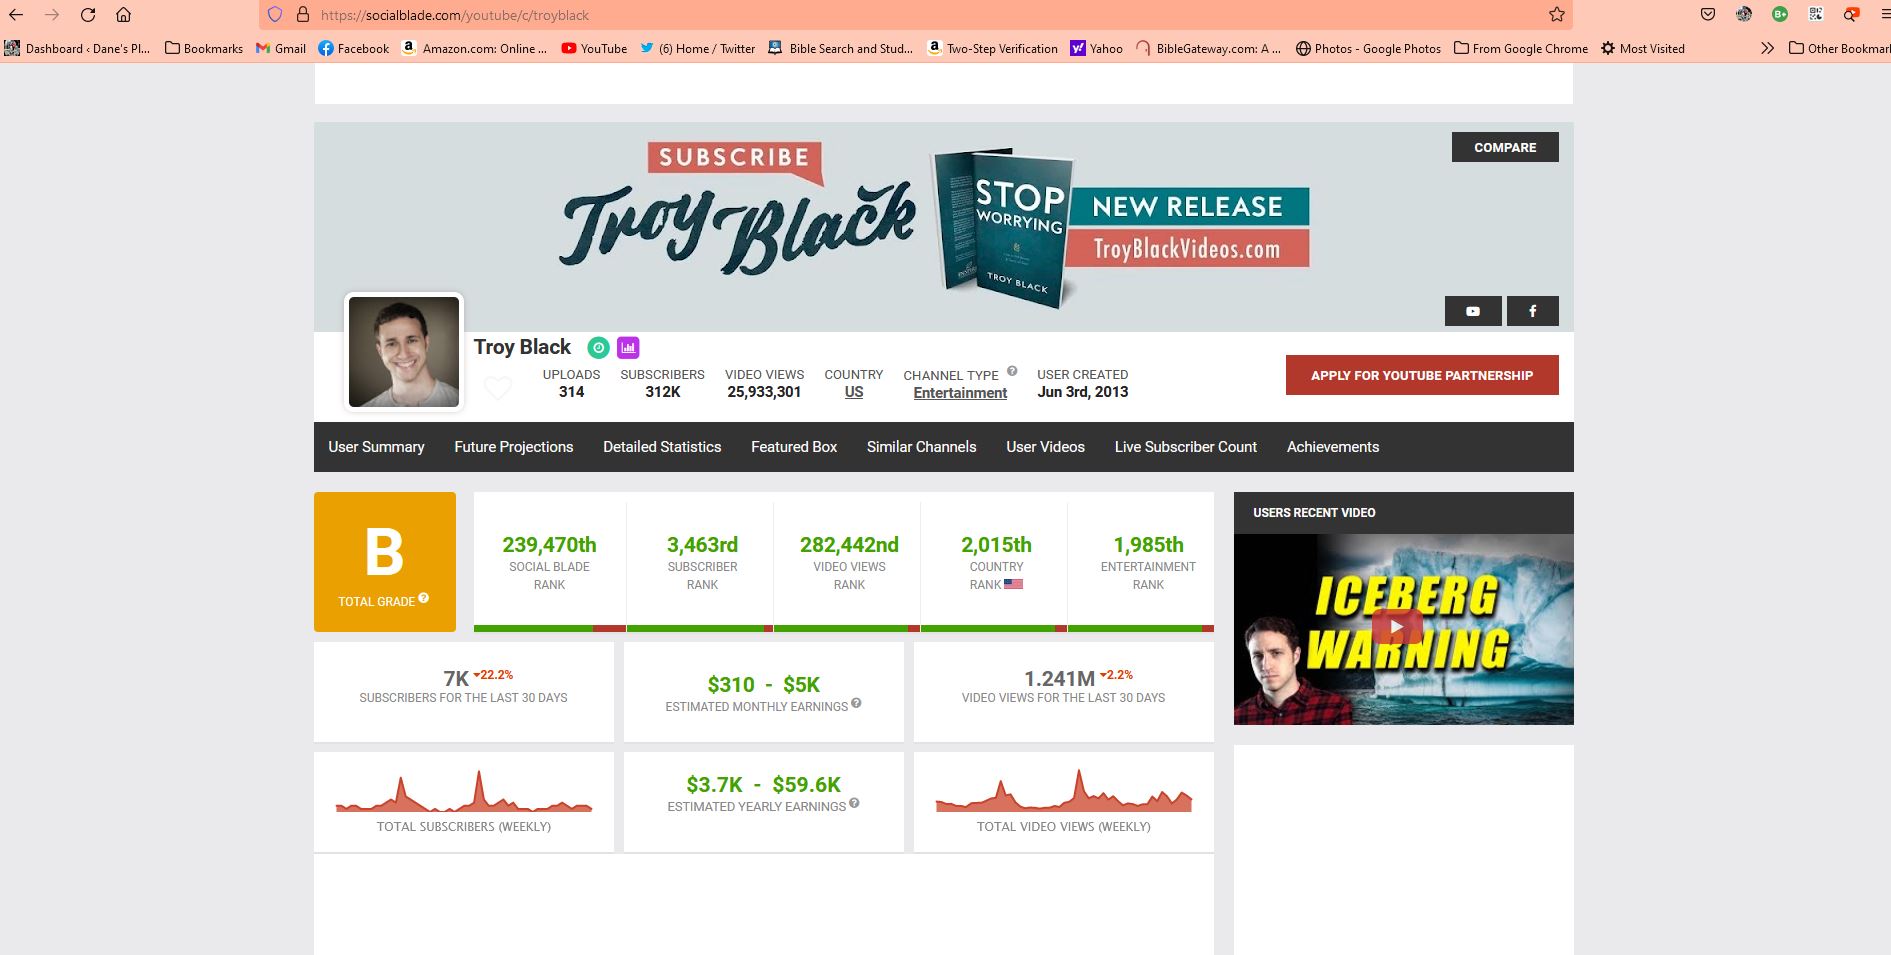Click the Entertainment channel type link
This screenshot has height=955, width=1891.
(960, 393)
